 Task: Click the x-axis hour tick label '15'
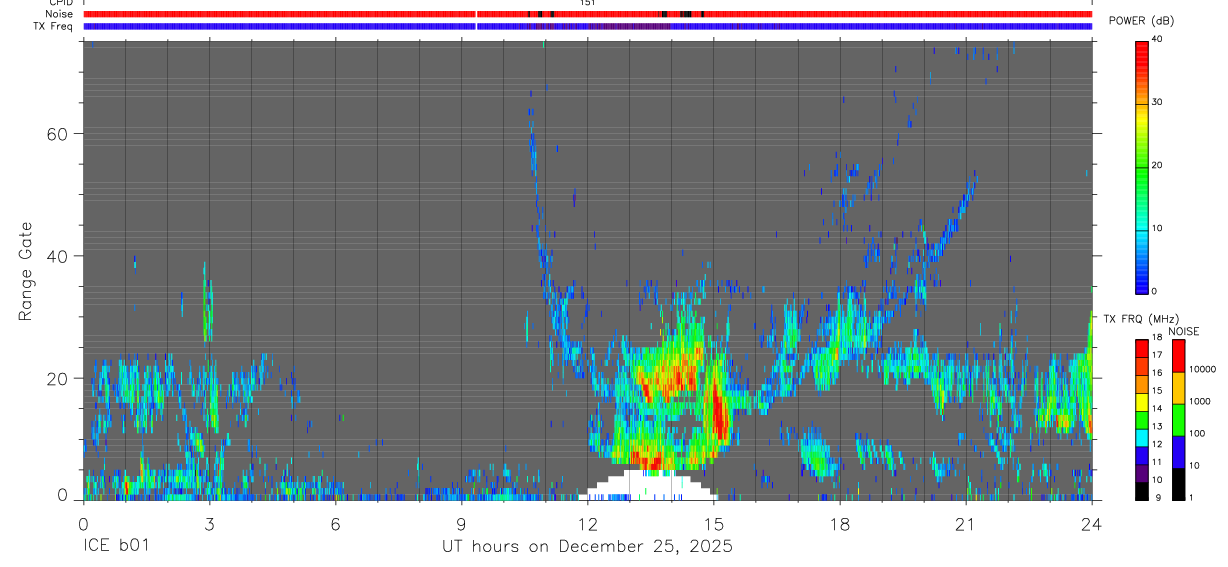click(714, 524)
